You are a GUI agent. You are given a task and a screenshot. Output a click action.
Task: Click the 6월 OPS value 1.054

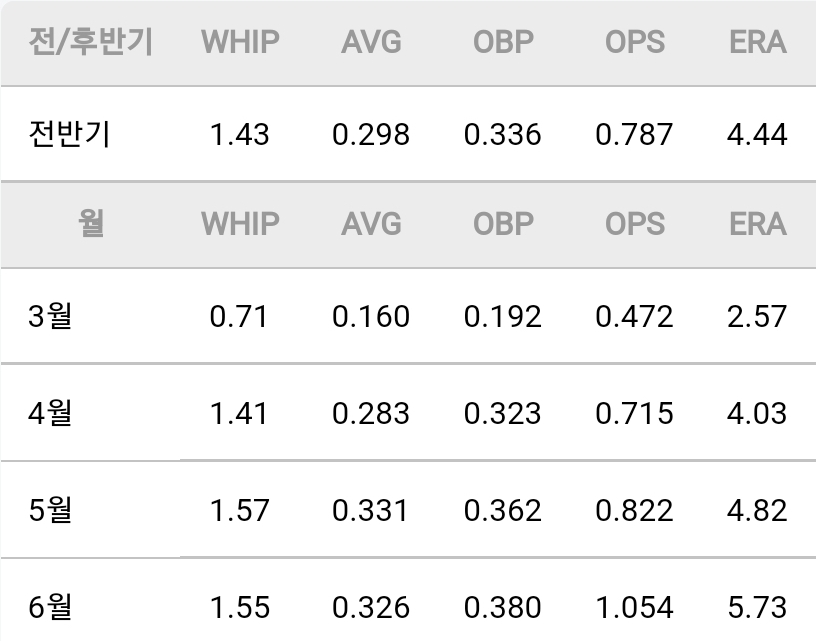(634, 608)
